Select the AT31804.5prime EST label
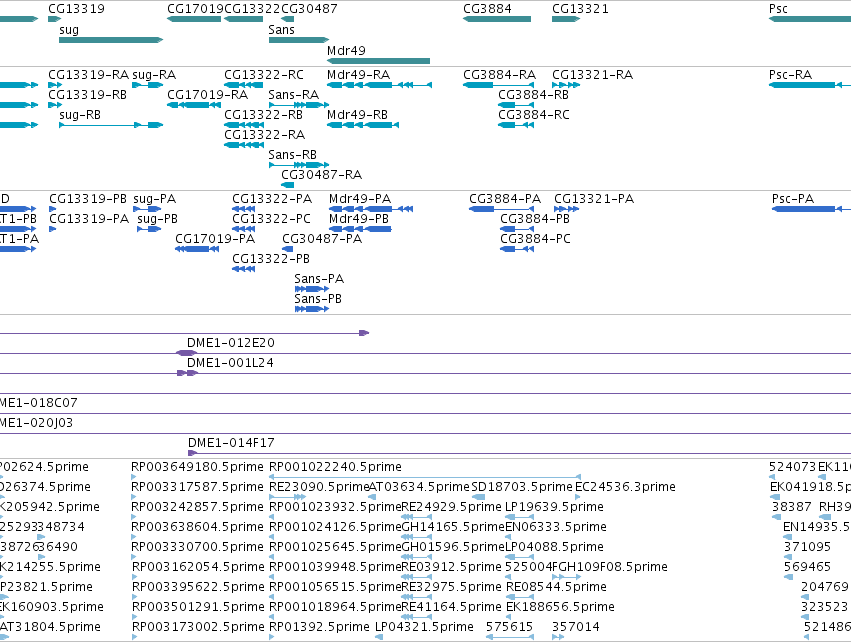This screenshot has width=851, height=642. (x=50, y=627)
